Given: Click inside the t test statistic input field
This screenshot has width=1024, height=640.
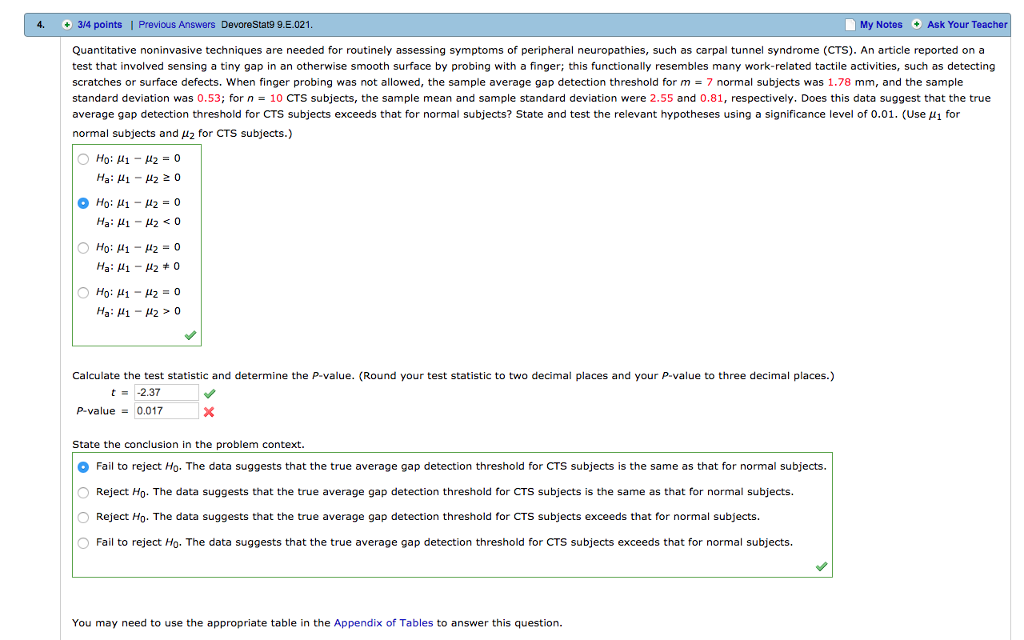Looking at the screenshot, I should [x=166, y=392].
